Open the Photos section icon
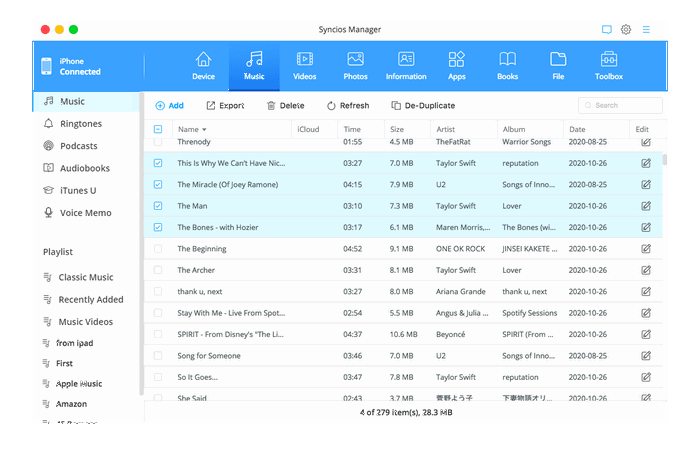700x469 pixels. tap(355, 60)
